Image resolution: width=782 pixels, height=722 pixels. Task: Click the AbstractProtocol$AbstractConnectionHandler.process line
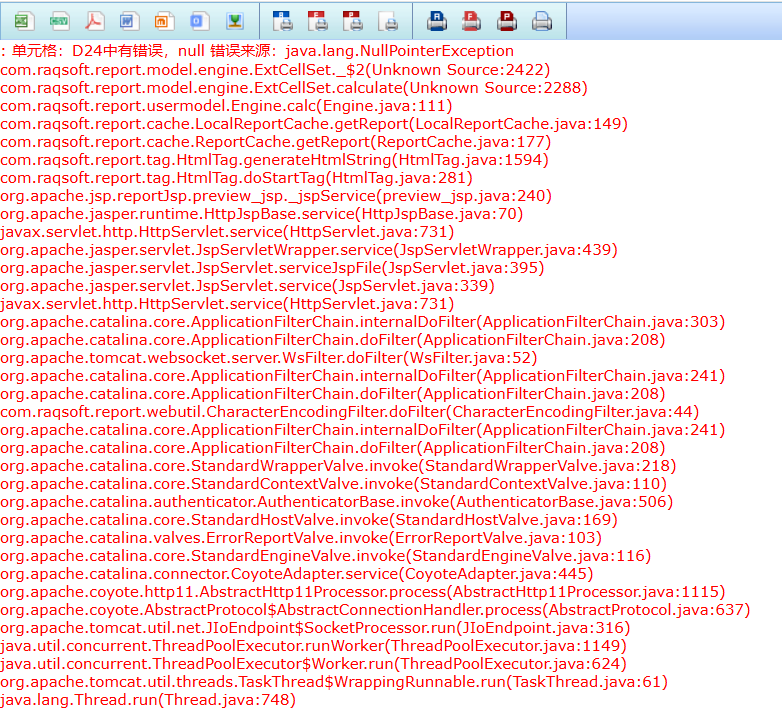375,609
